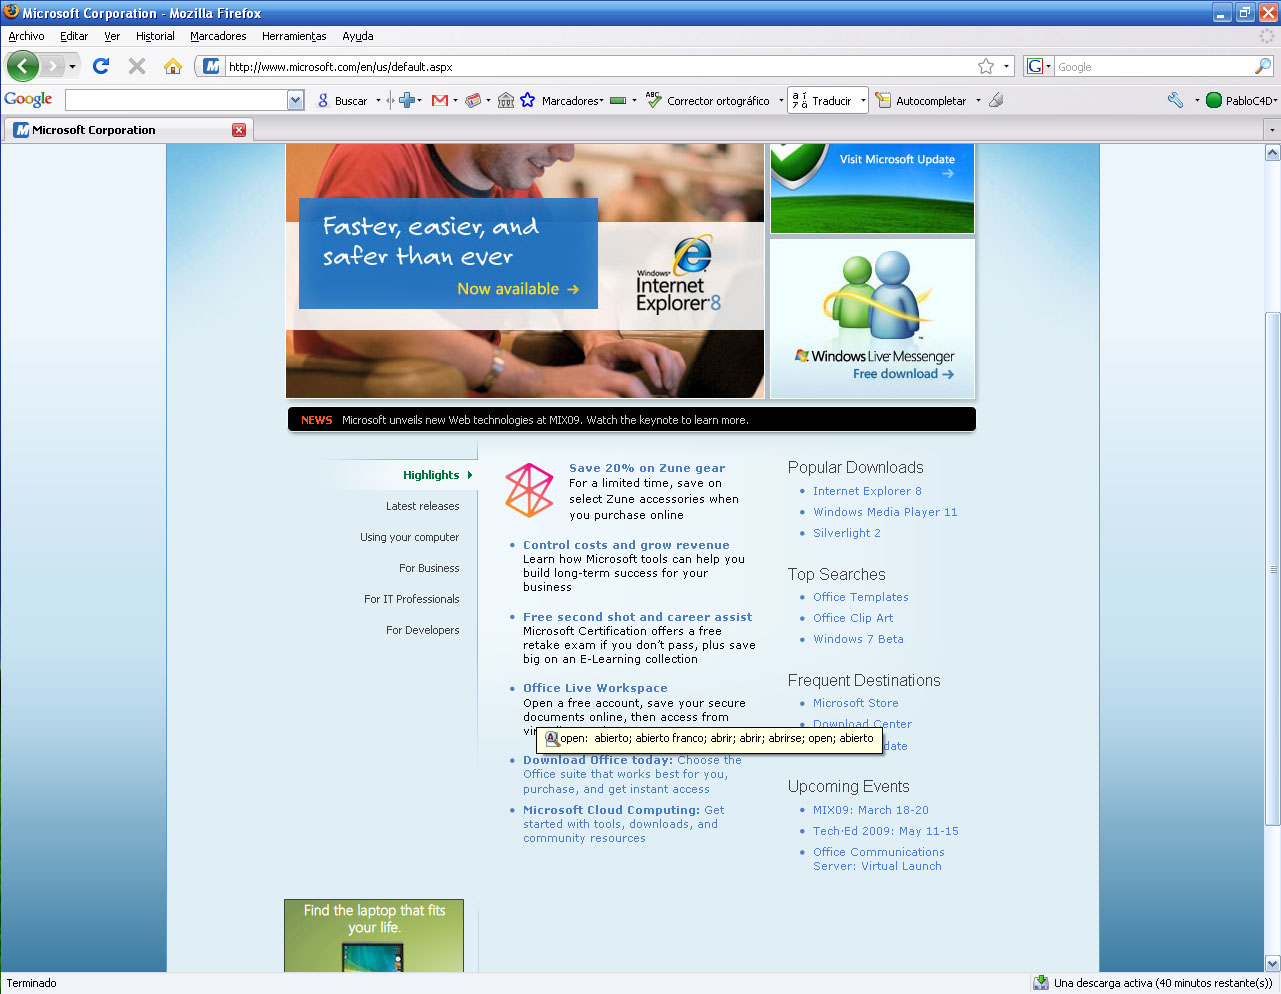
Task: Click the Microsoft site icon in address bar
Action: 211,66
